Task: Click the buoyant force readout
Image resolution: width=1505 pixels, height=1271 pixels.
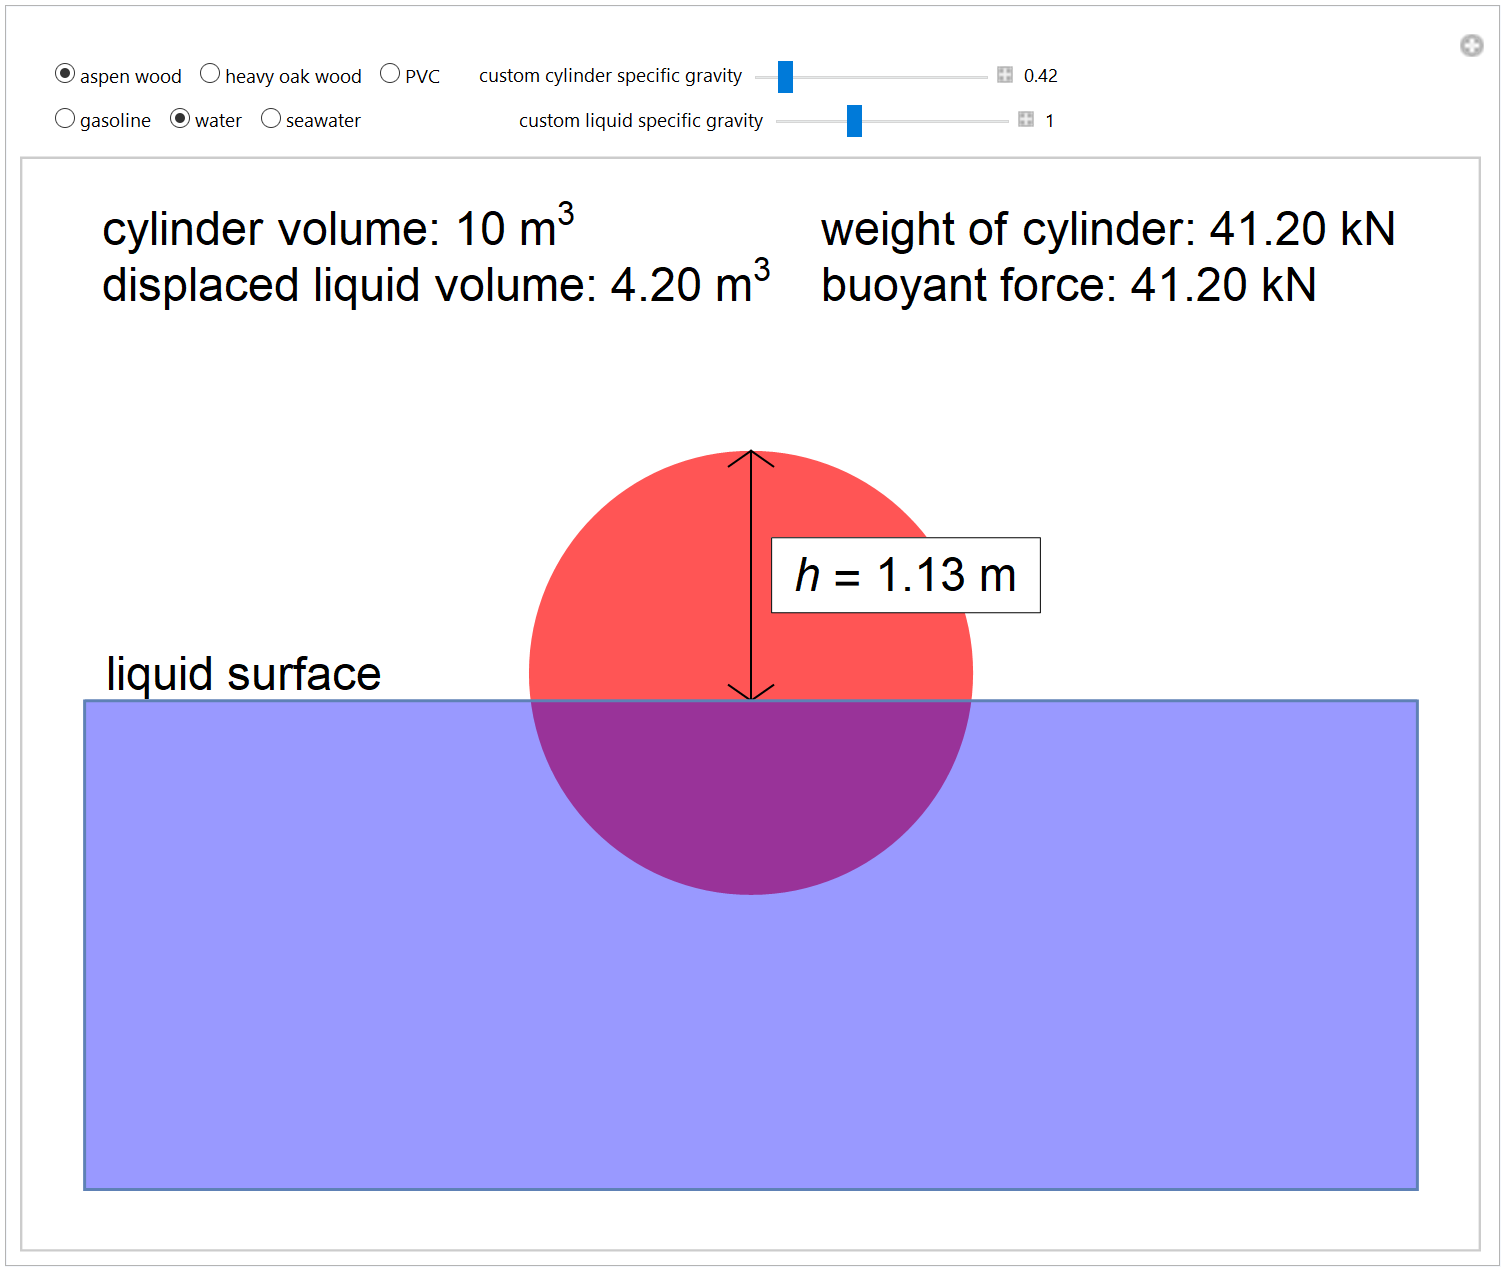Action: tap(1068, 285)
